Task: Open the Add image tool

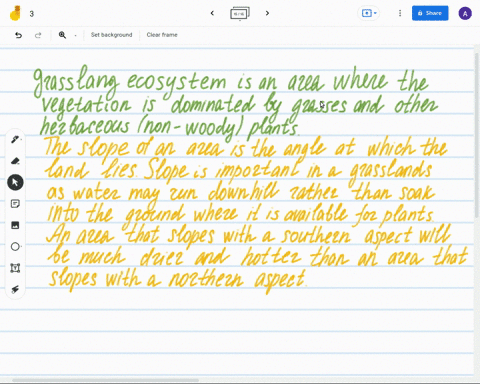Action: pos(15,225)
